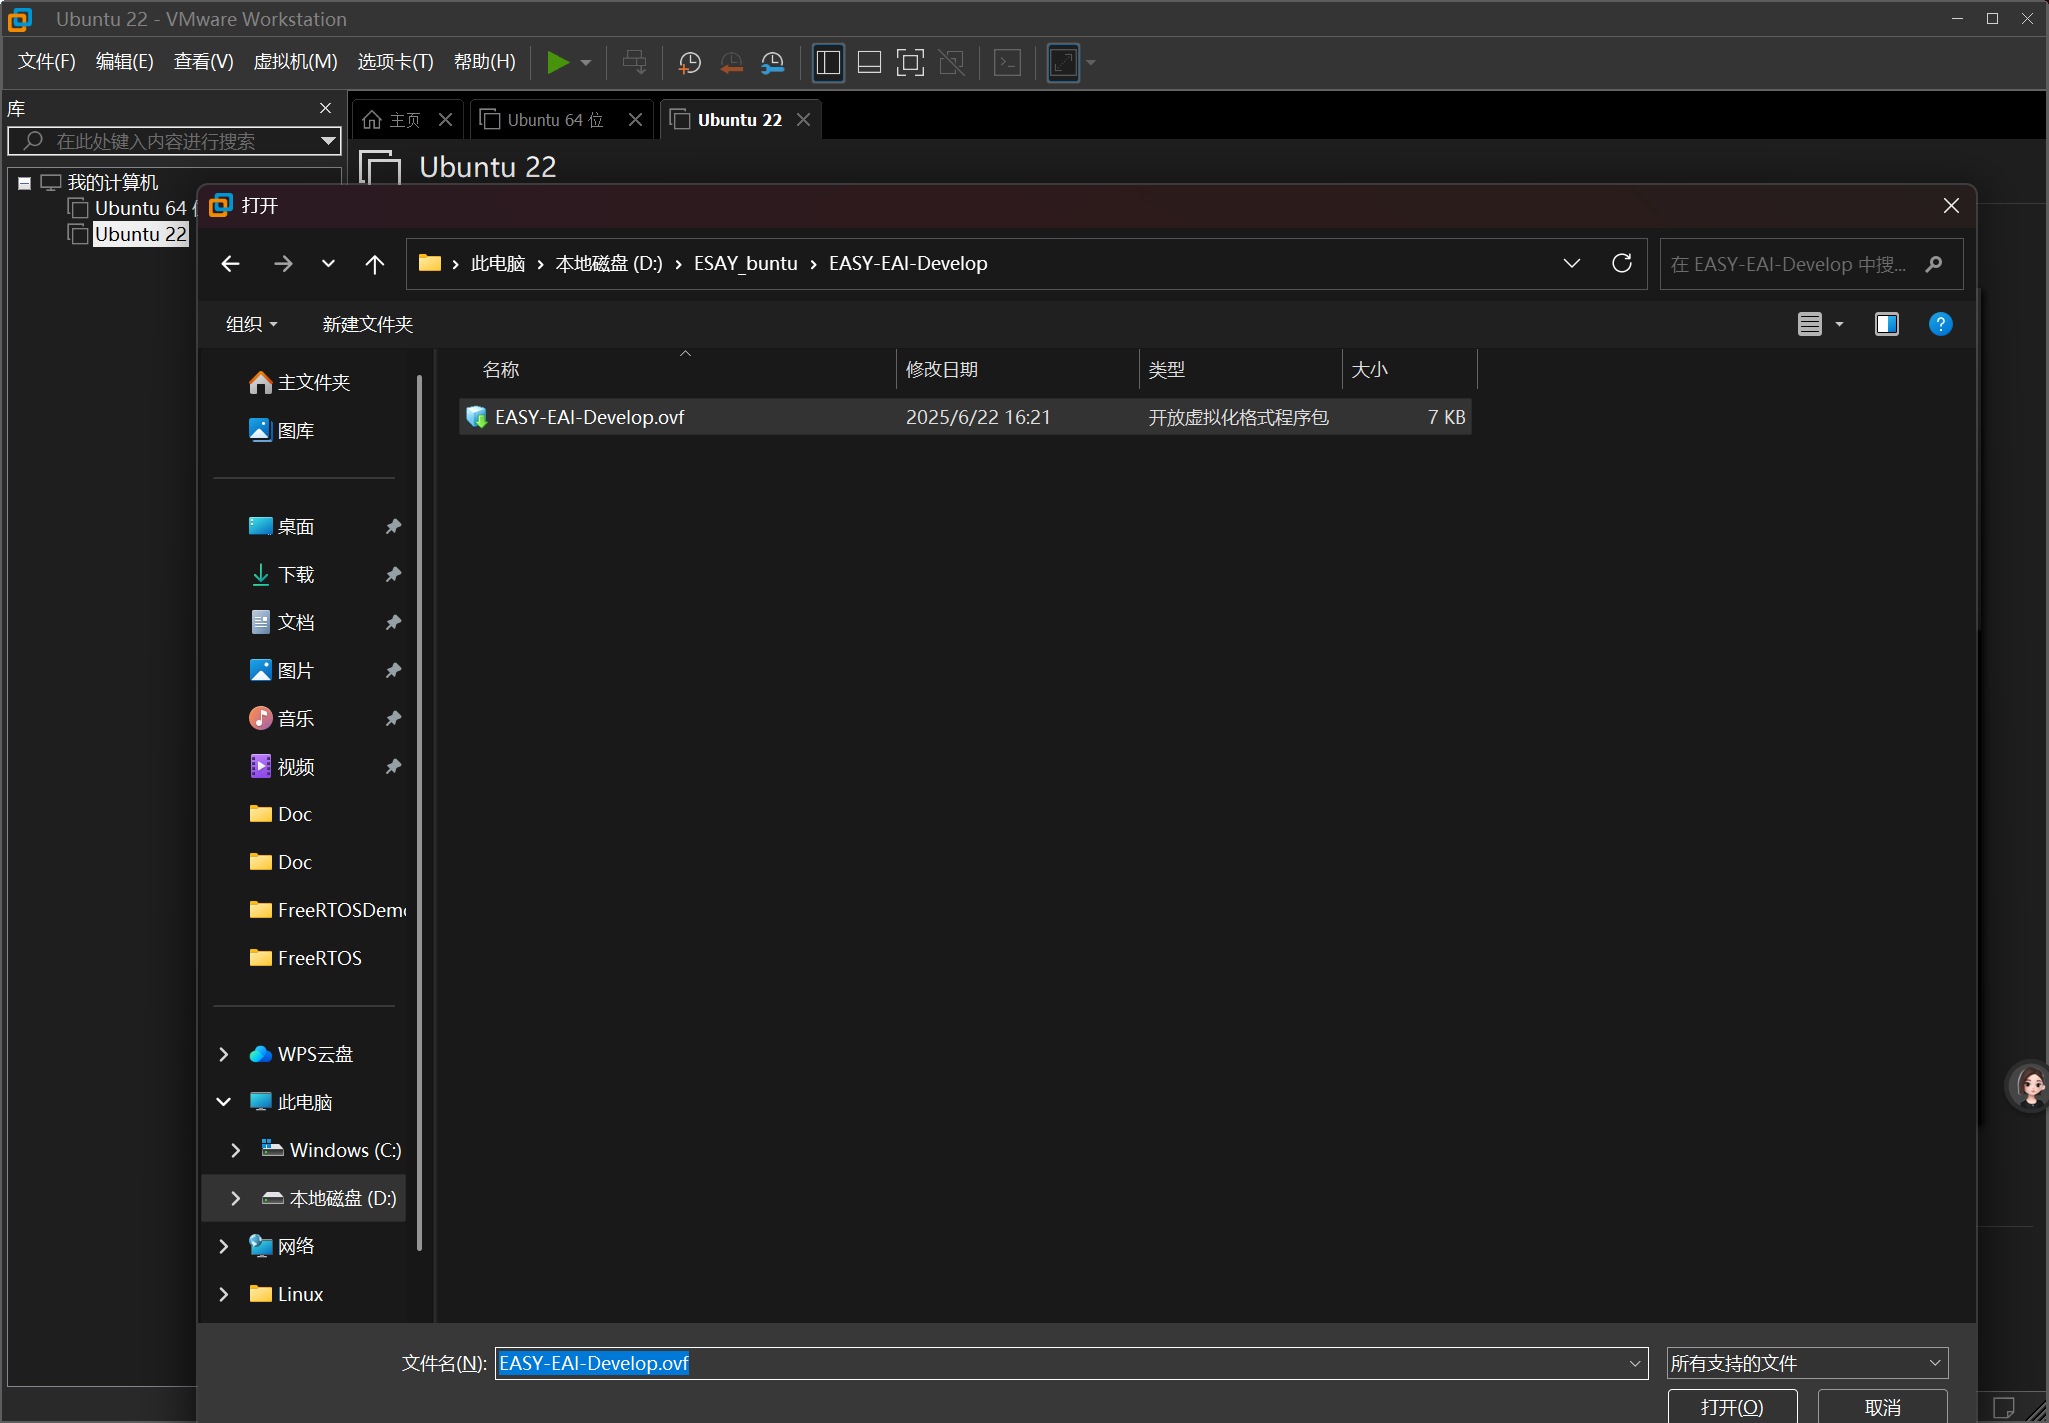The height and width of the screenshot is (1423, 2049).
Task: Expand the Windows (C:) drive tree node
Action: click(235, 1150)
